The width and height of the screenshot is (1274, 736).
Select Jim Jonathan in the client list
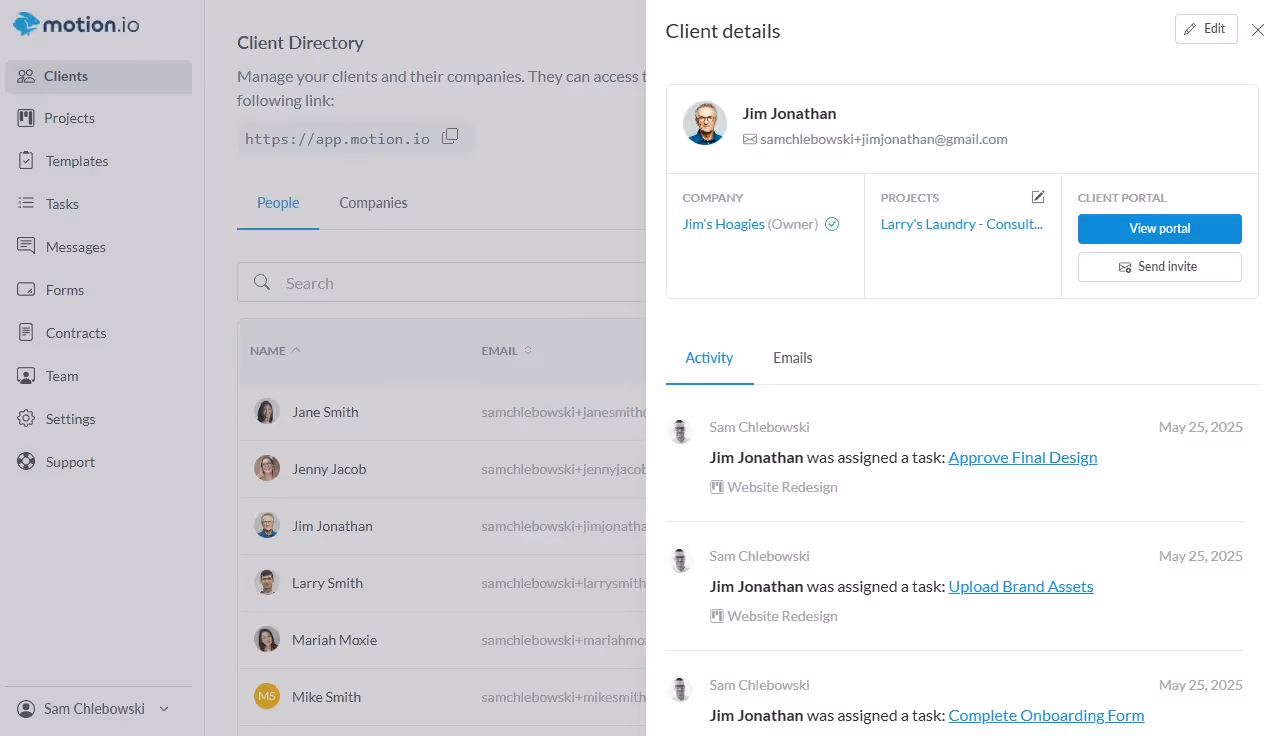pyautogui.click(x=442, y=526)
